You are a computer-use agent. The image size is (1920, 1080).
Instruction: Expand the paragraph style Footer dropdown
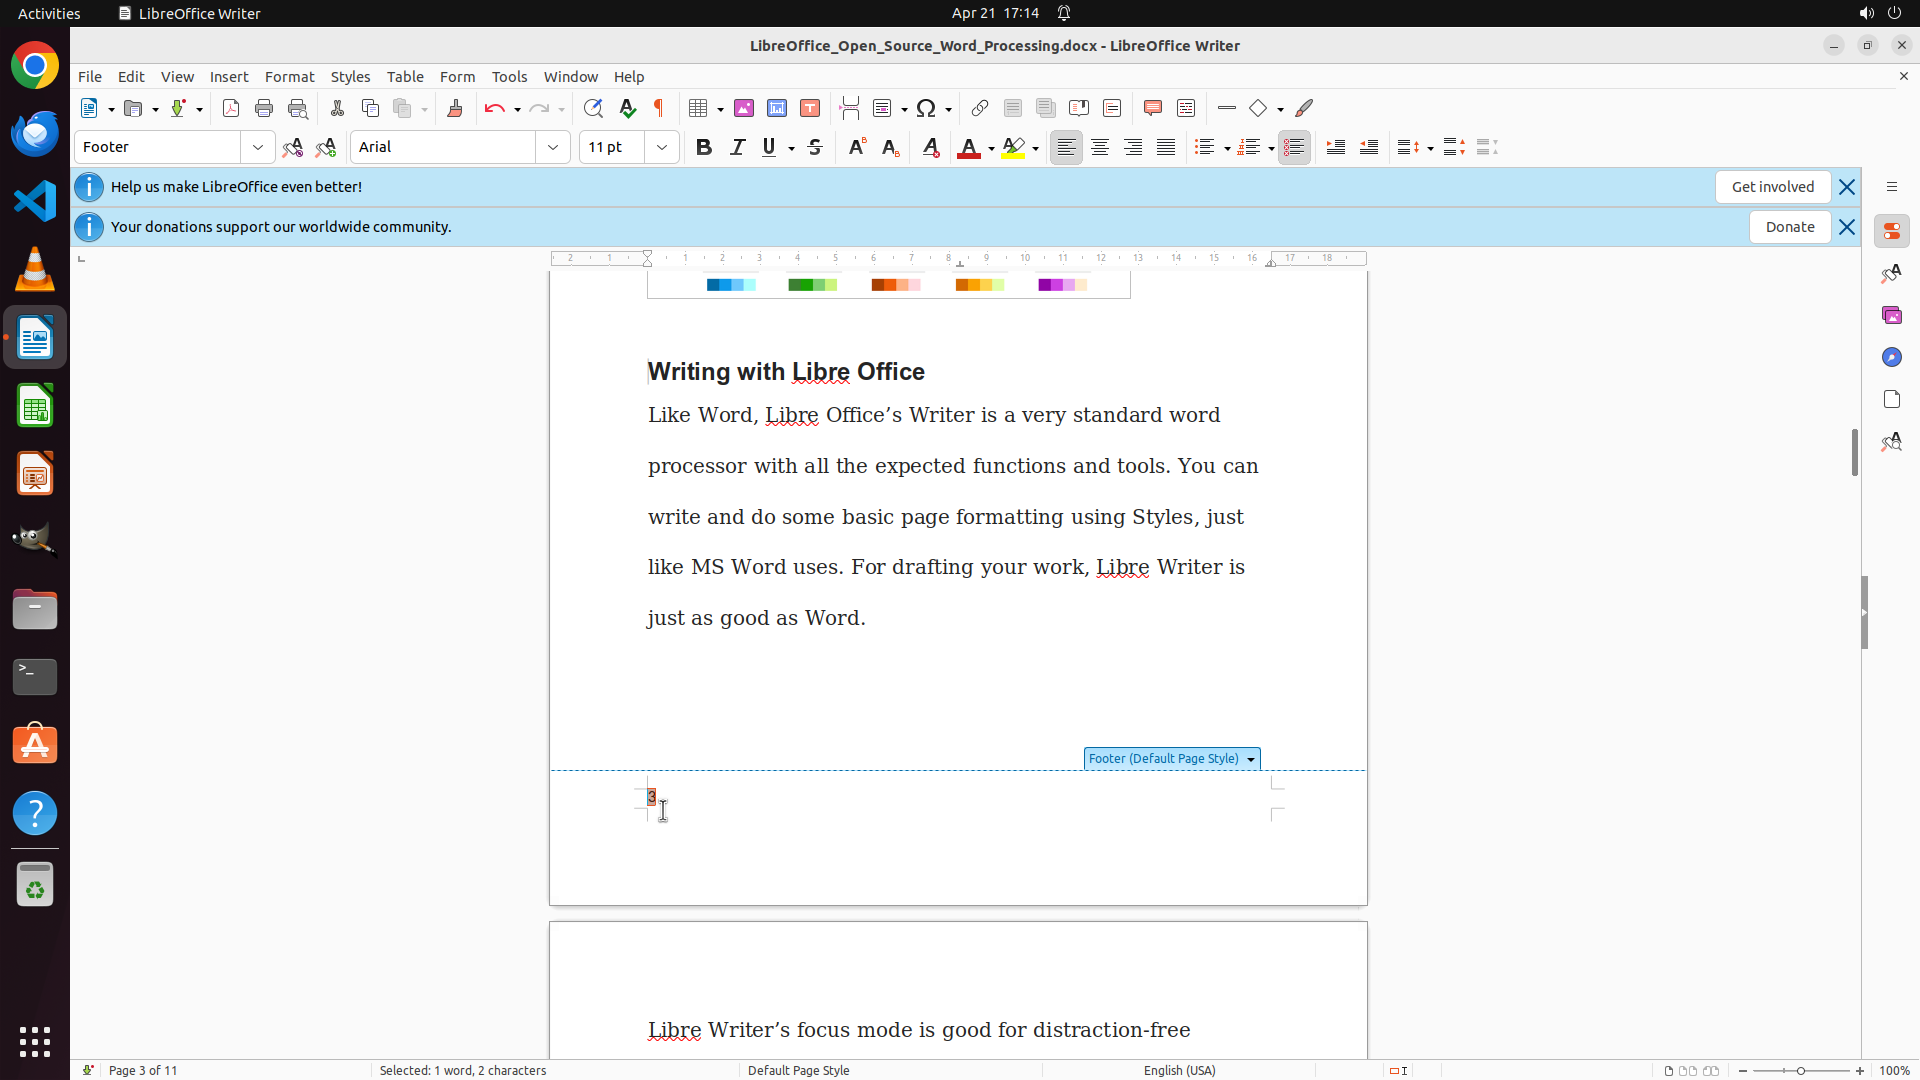pyautogui.click(x=258, y=147)
